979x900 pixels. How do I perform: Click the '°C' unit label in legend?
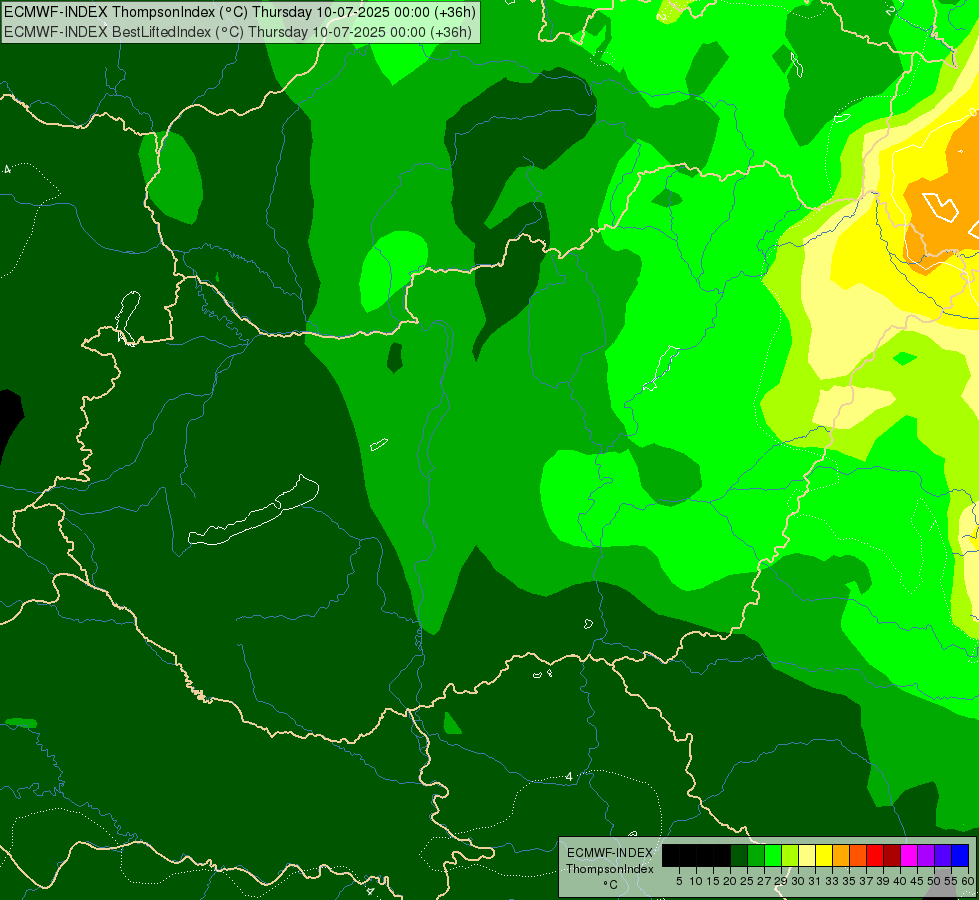[610, 884]
